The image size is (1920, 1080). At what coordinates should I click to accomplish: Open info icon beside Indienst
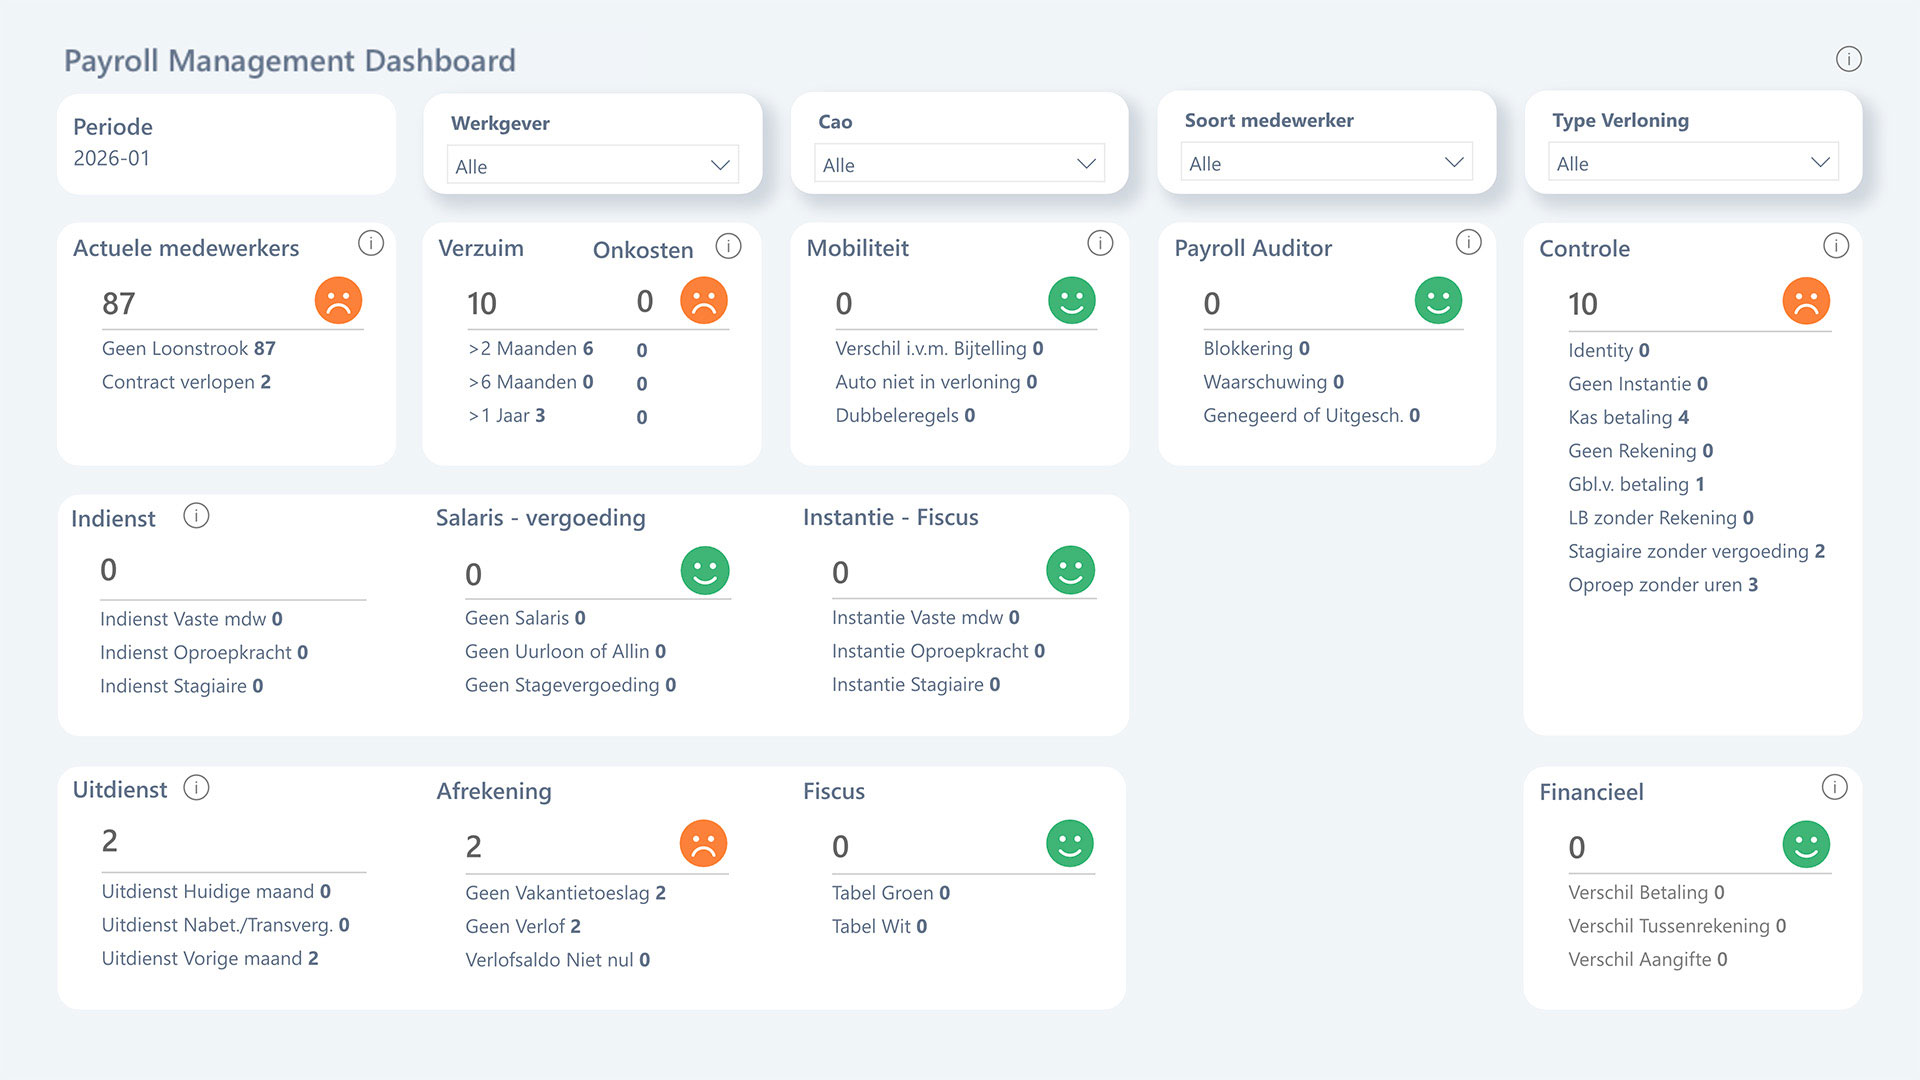[196, 516]
